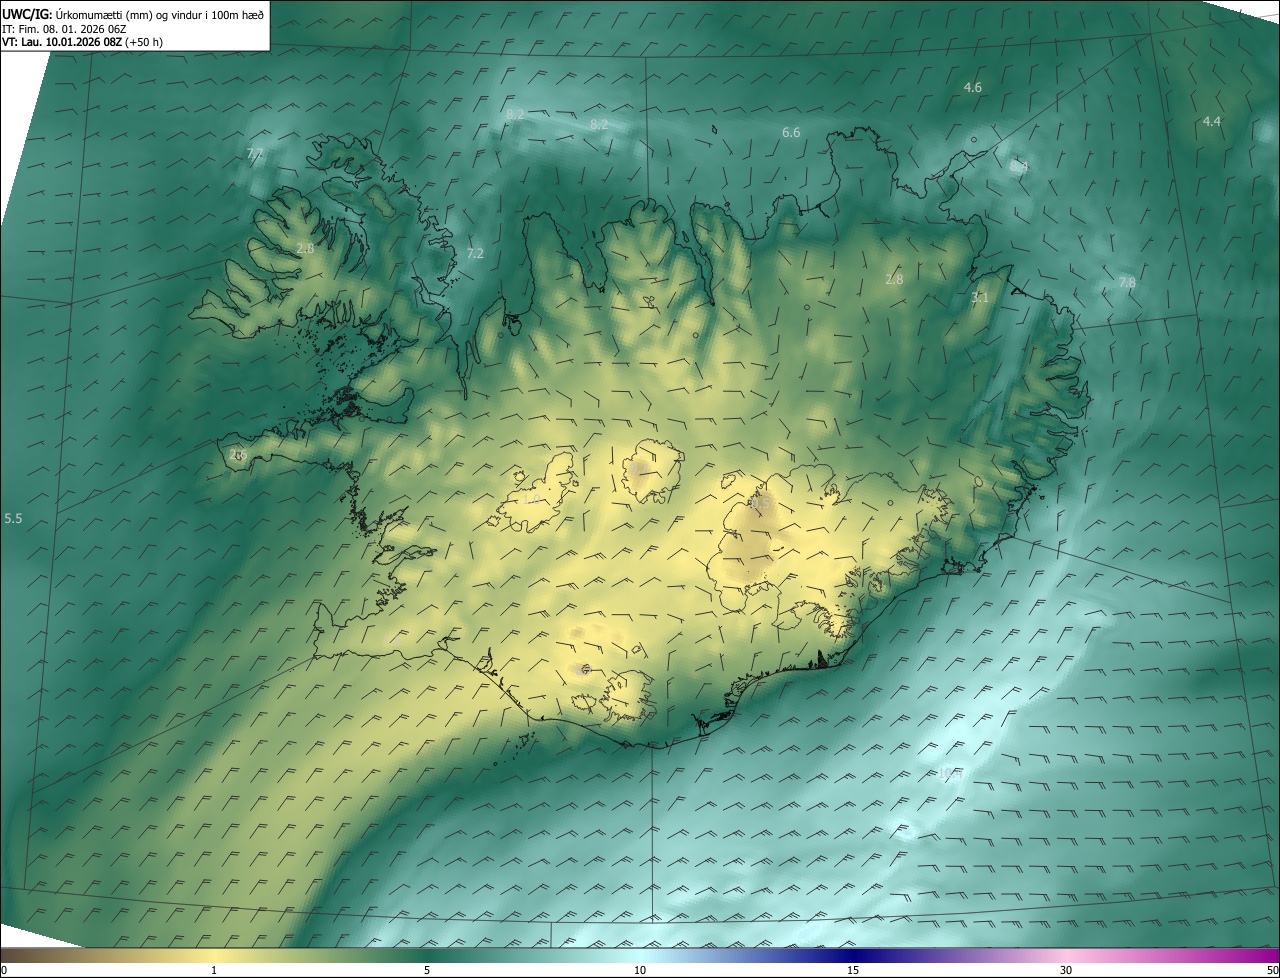
Task: Click the '10' label on the color scale
Action: tap(640, 970)
